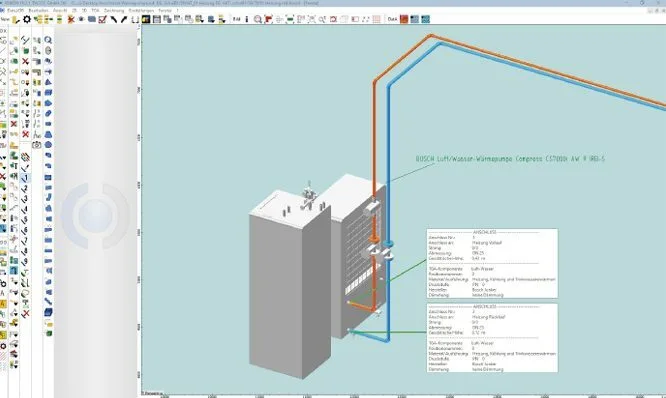Activate view preset number 3 in left palette
666x398 pixels.
[x=25, y=199]
